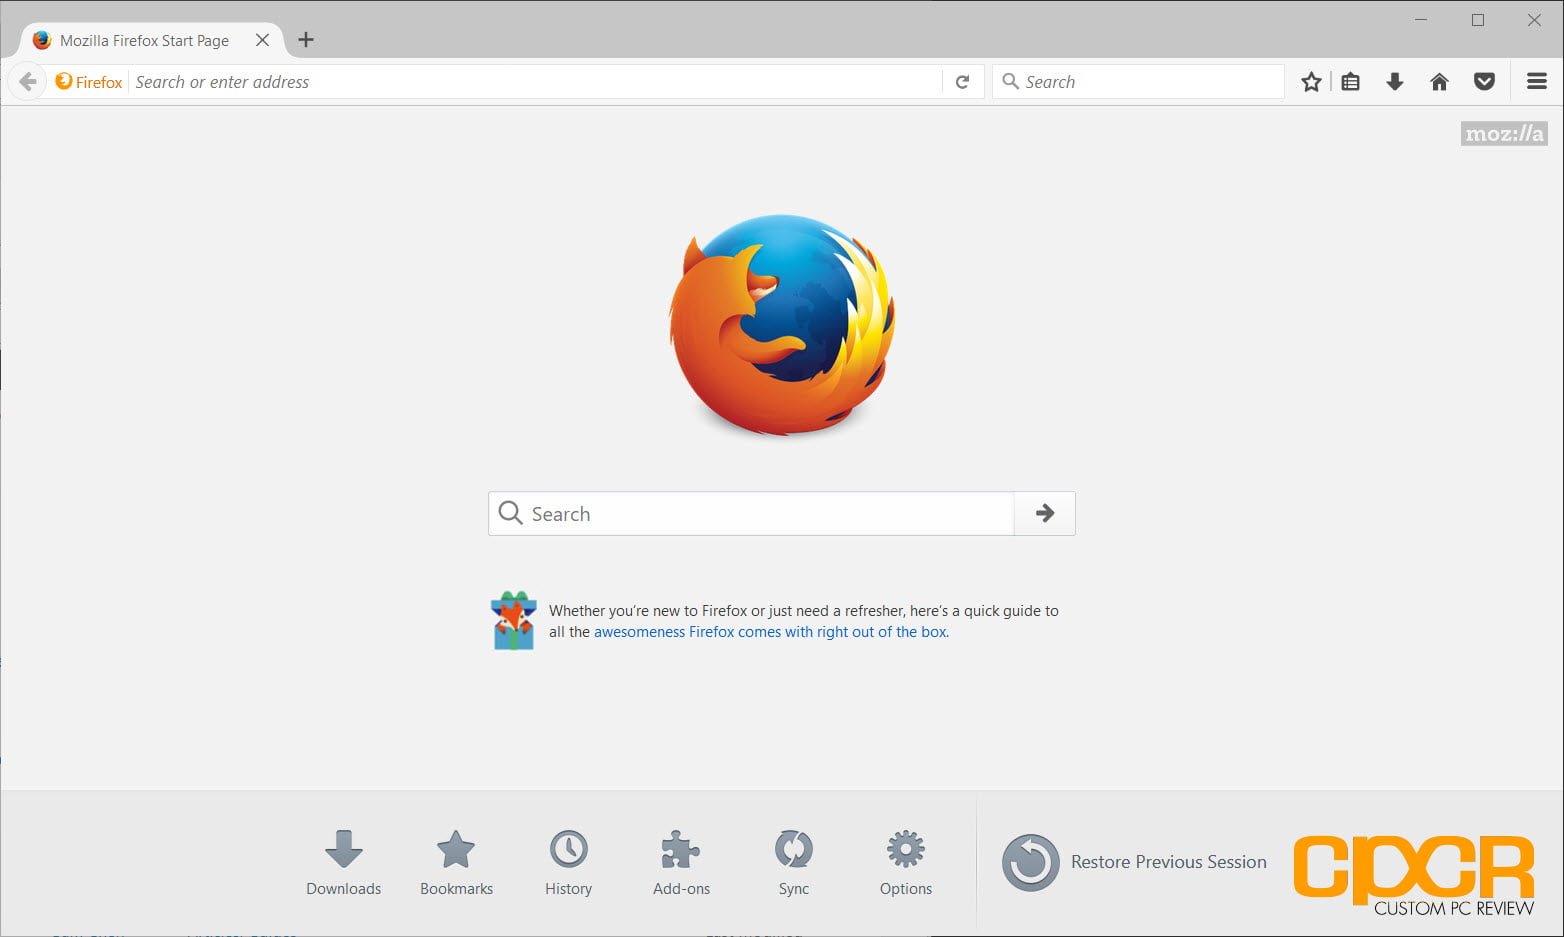
Task: Go to the home page
Action: [1439, 82]
